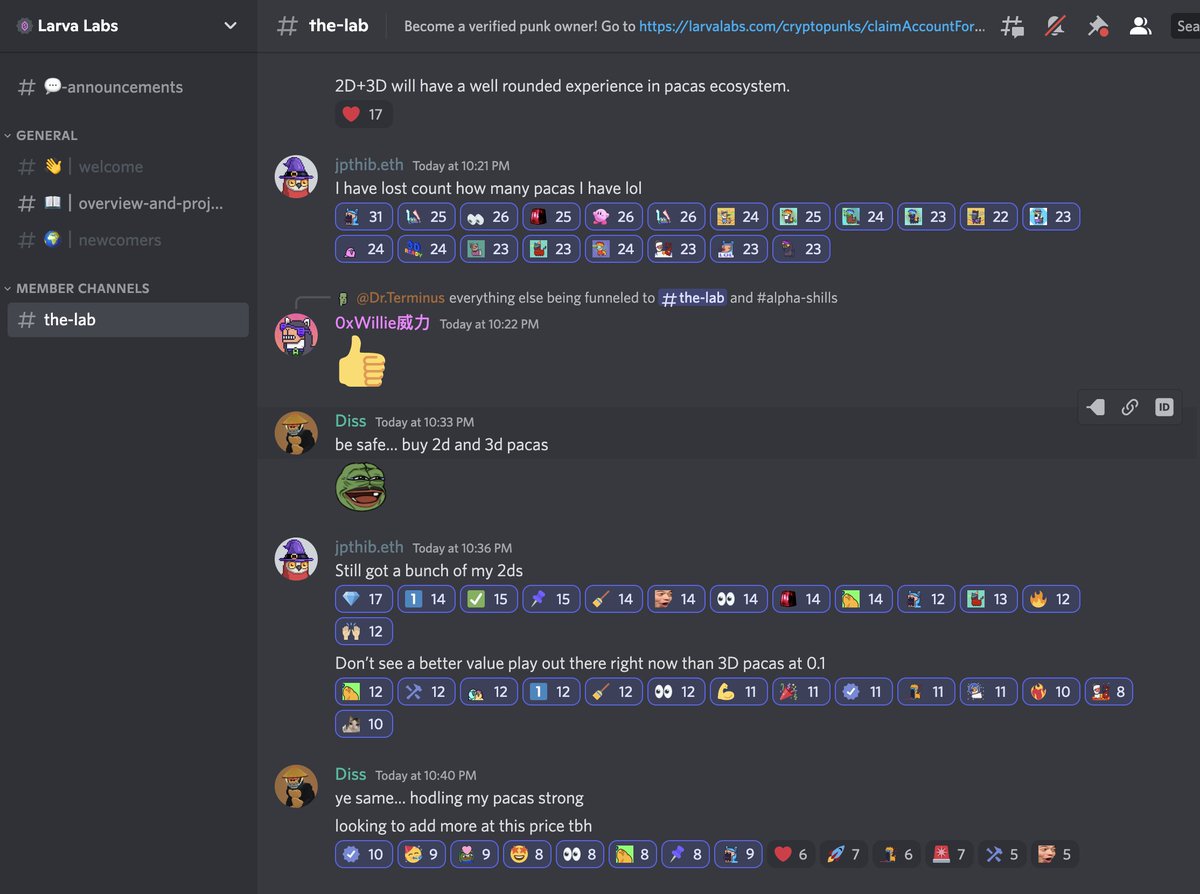The height and width of the screenshot is (894, 1200).
Task: Click Diss's avatar on 10:40 PM message
Action: click(296, 786)
